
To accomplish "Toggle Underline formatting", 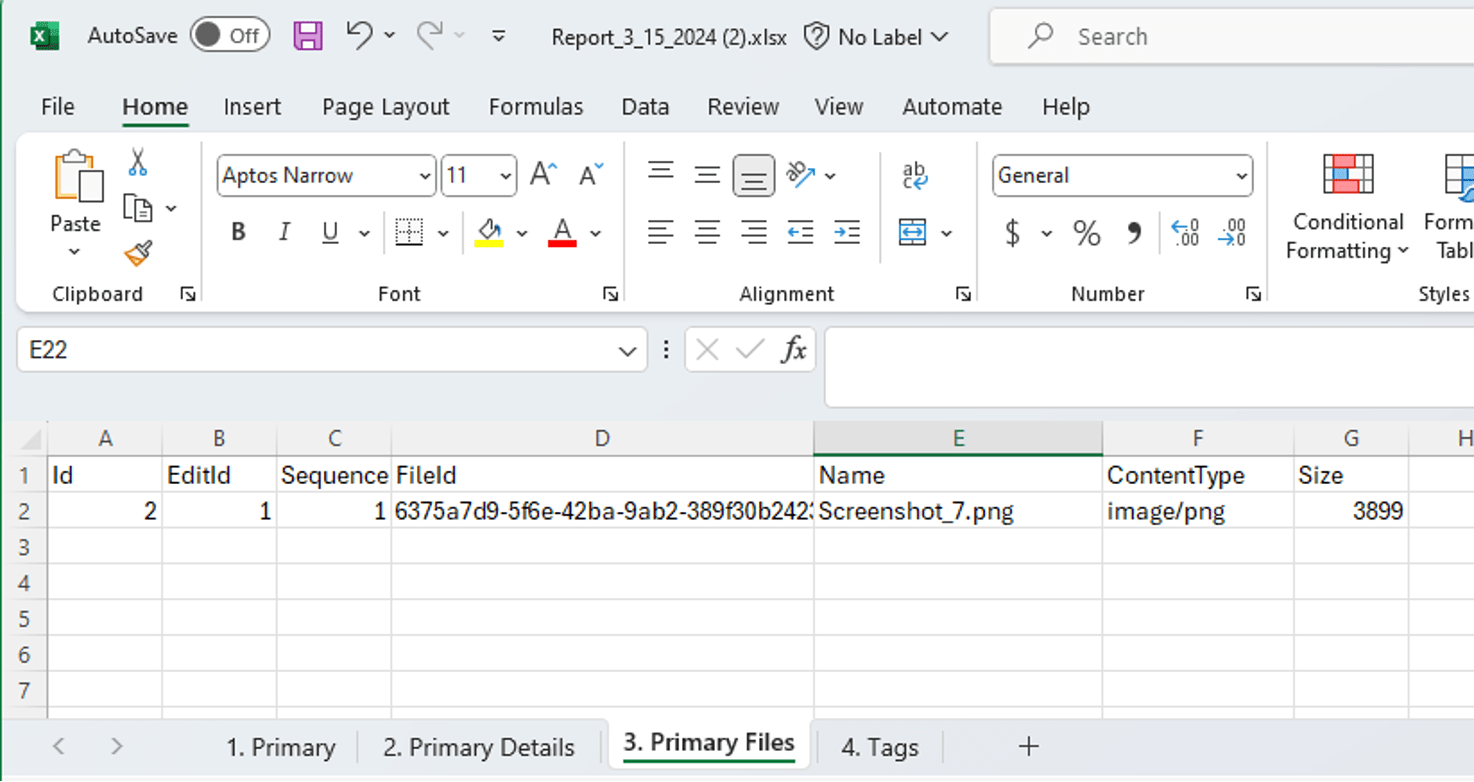I will 330,233.
